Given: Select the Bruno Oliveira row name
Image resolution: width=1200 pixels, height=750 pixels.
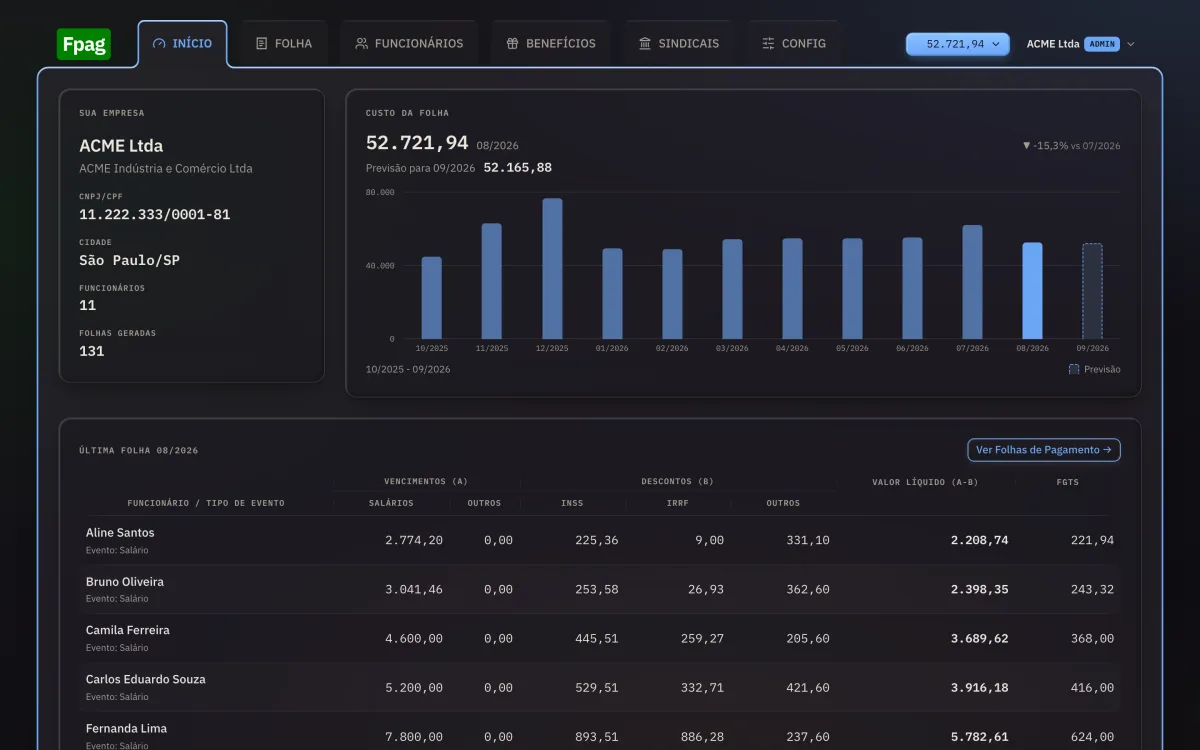Looking at the screenshot, I should point(125,582).
